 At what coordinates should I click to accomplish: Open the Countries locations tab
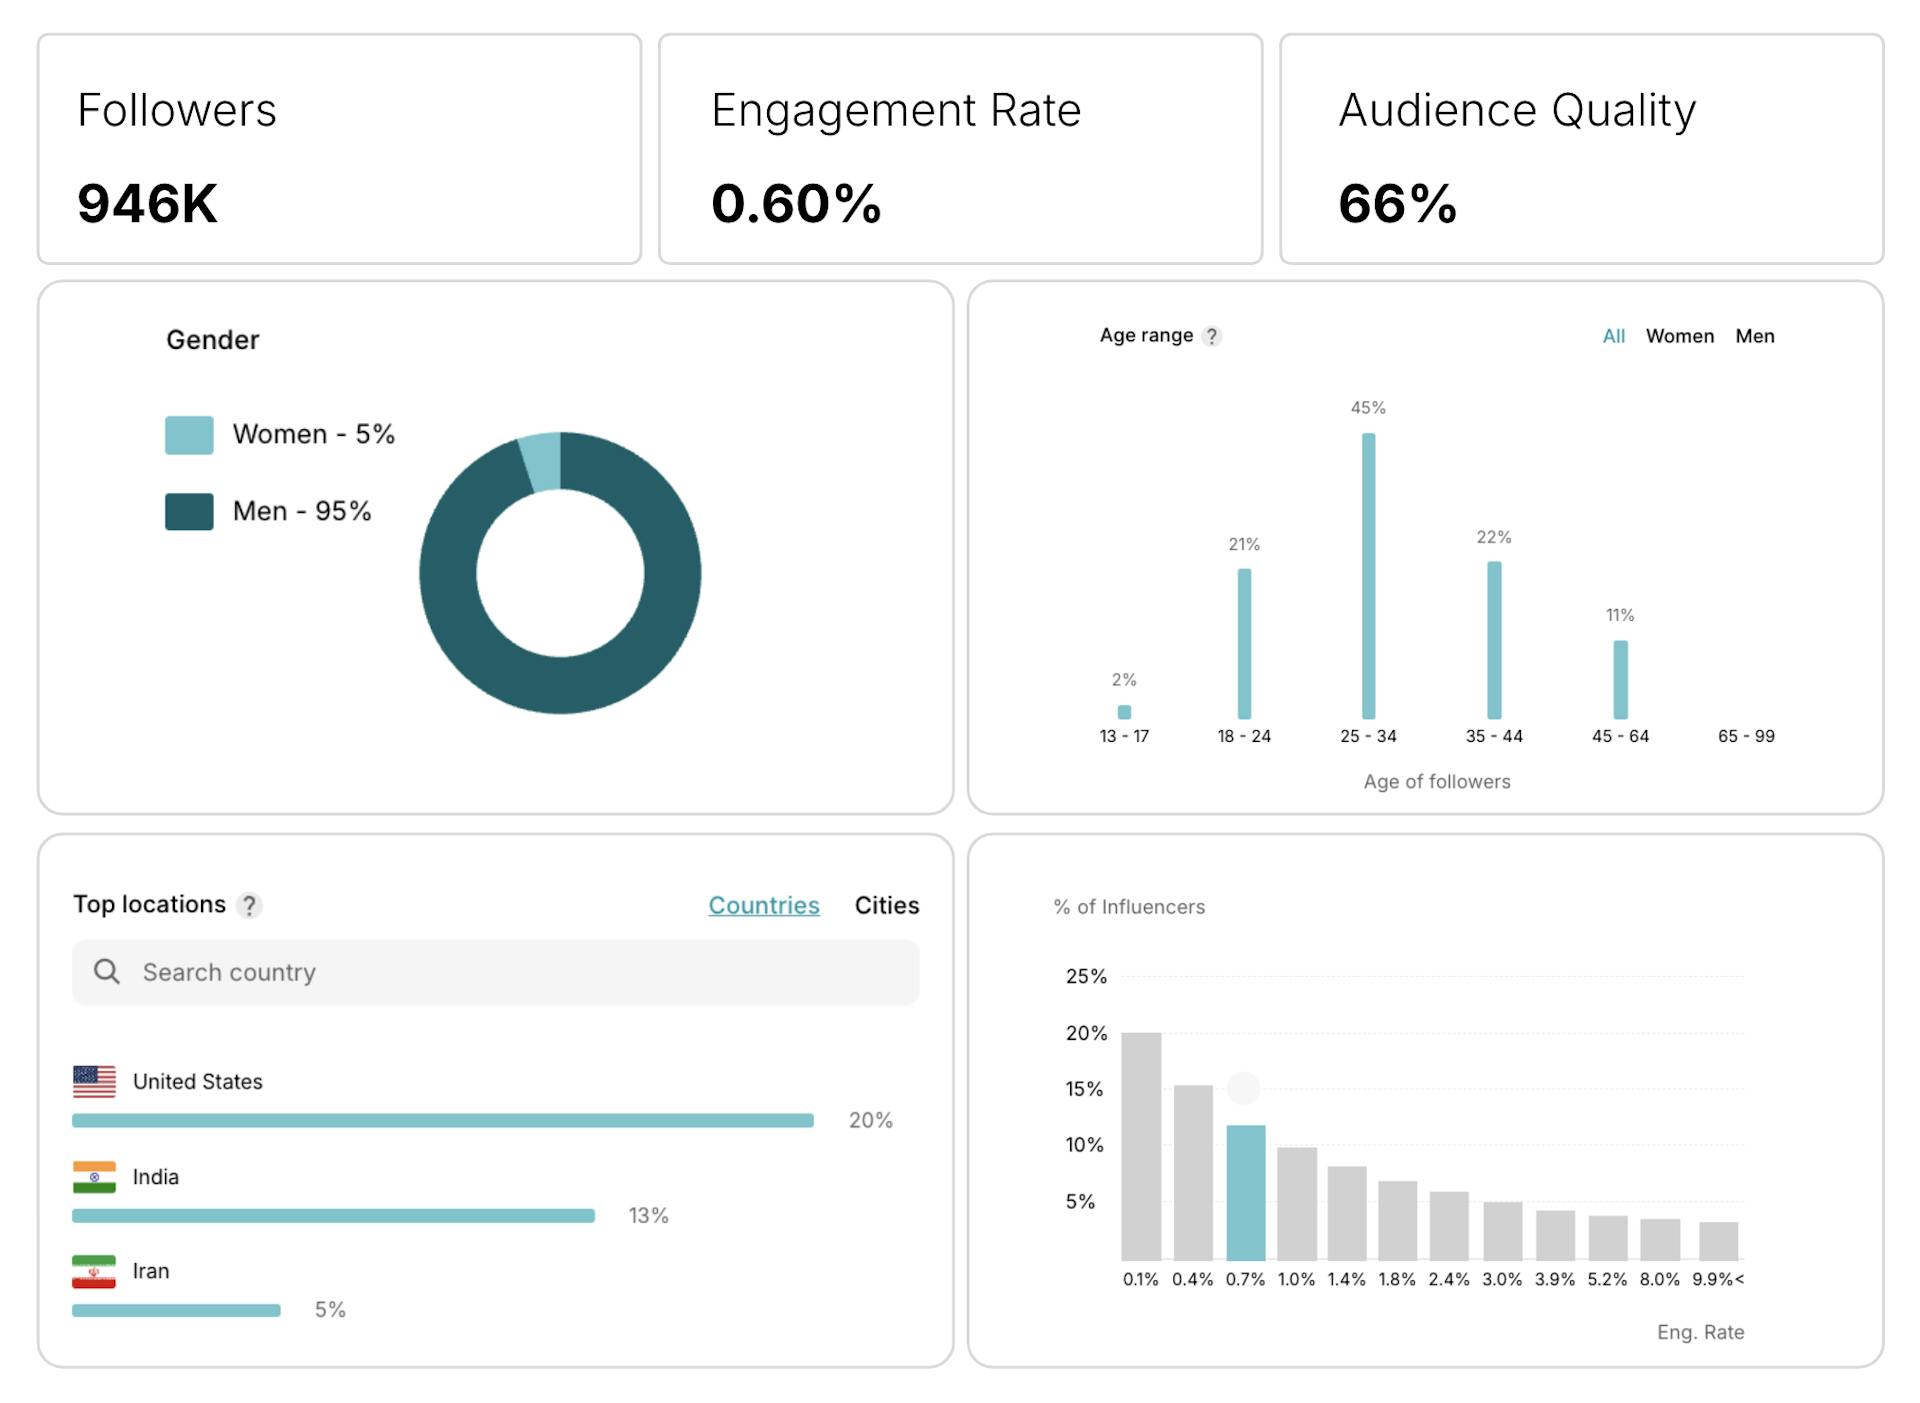763,905
